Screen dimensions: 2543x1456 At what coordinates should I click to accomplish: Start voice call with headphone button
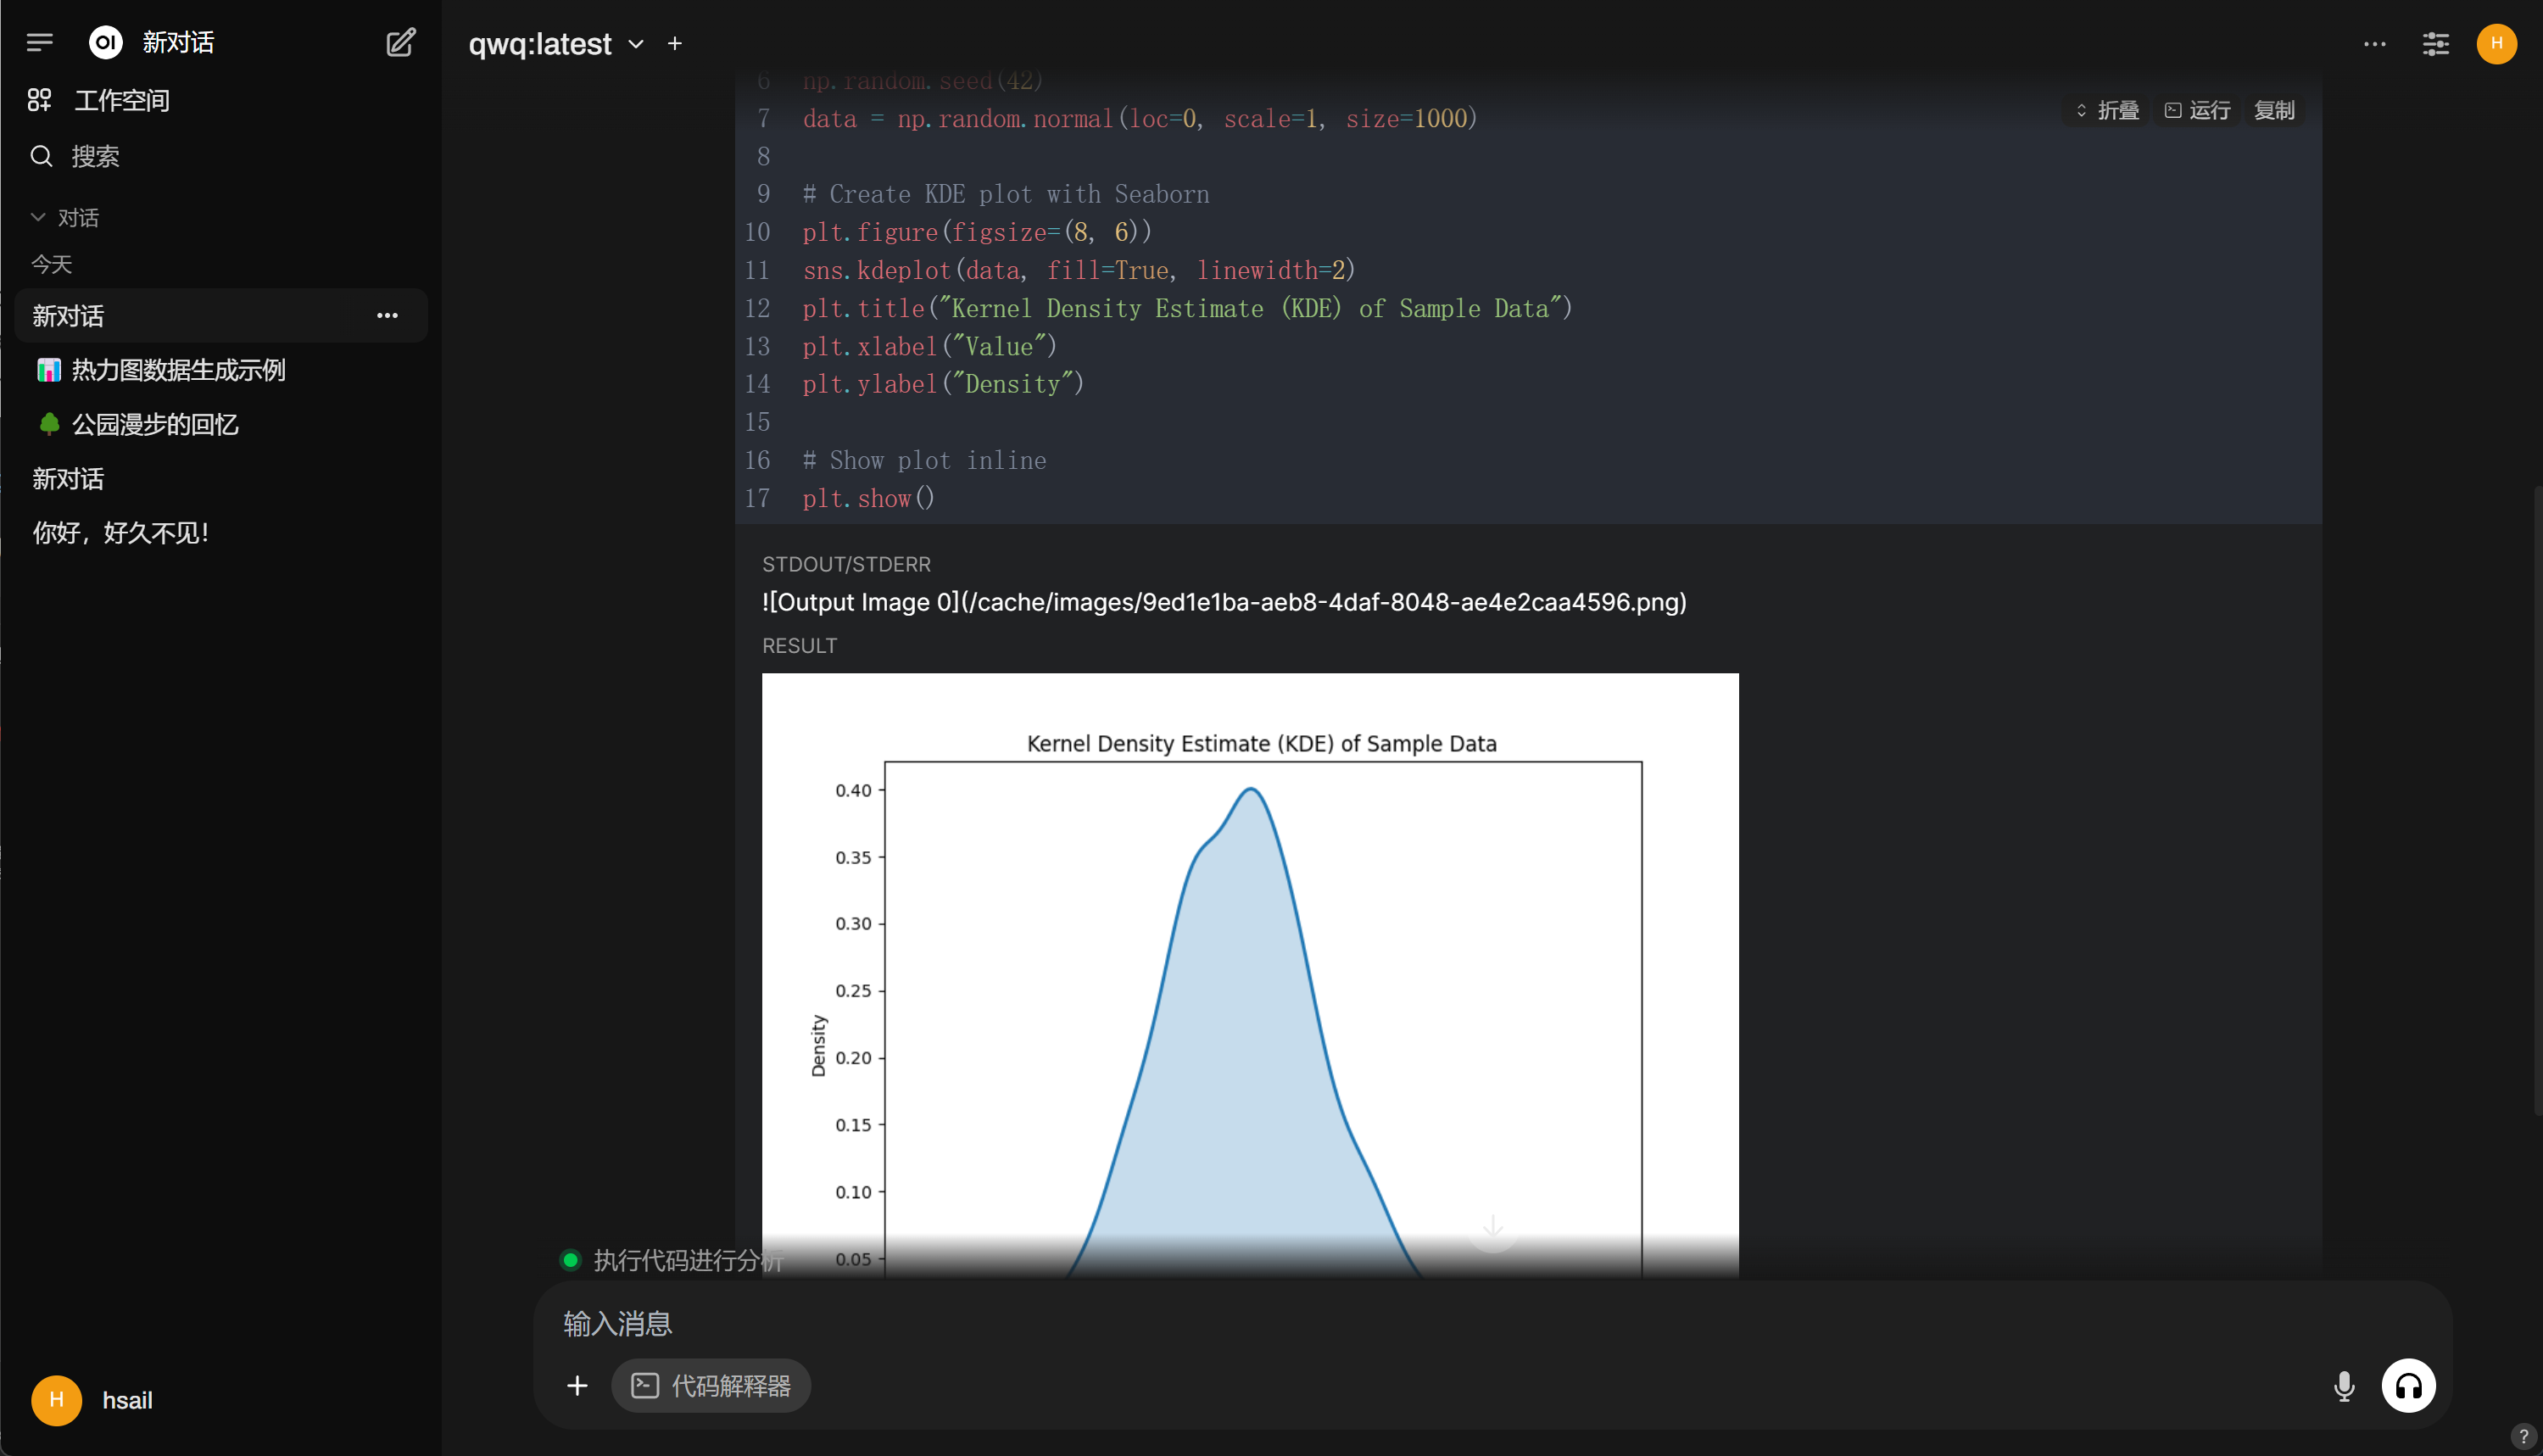2408,1385
